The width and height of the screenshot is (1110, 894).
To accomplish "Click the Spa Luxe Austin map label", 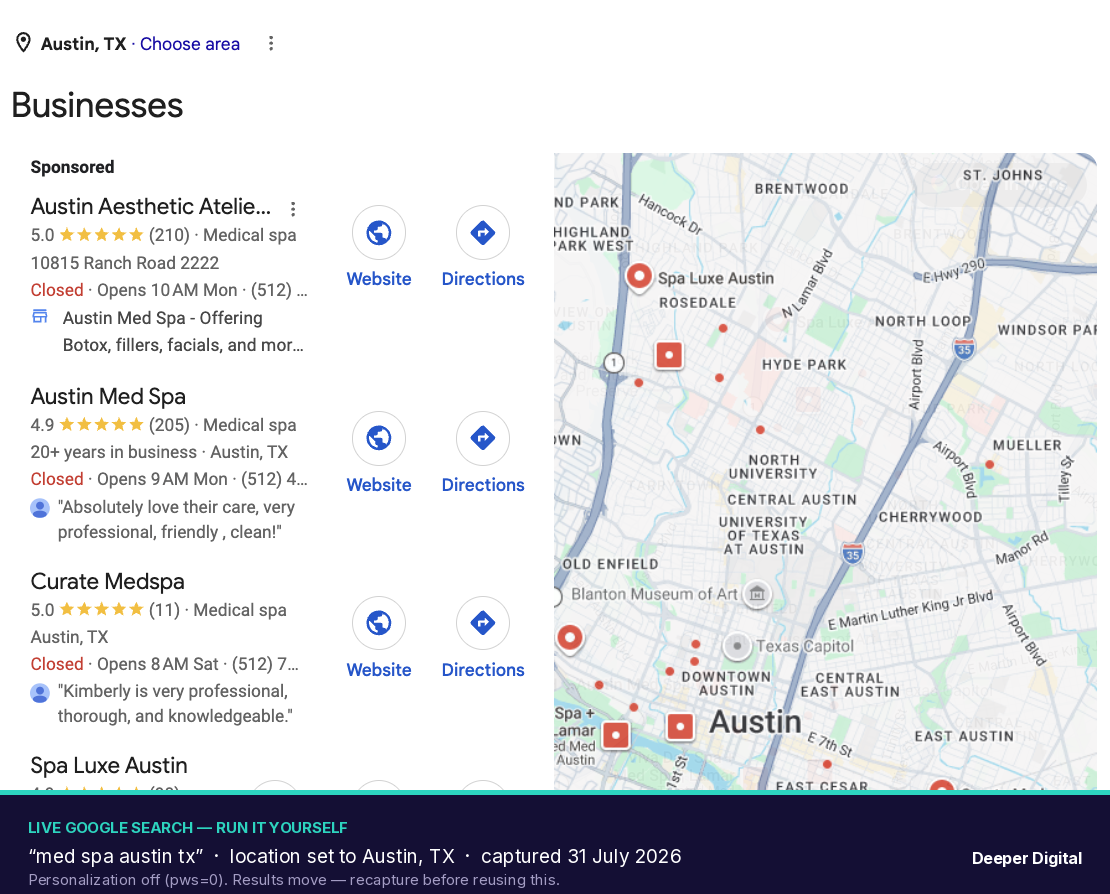I will click(716, 278).
